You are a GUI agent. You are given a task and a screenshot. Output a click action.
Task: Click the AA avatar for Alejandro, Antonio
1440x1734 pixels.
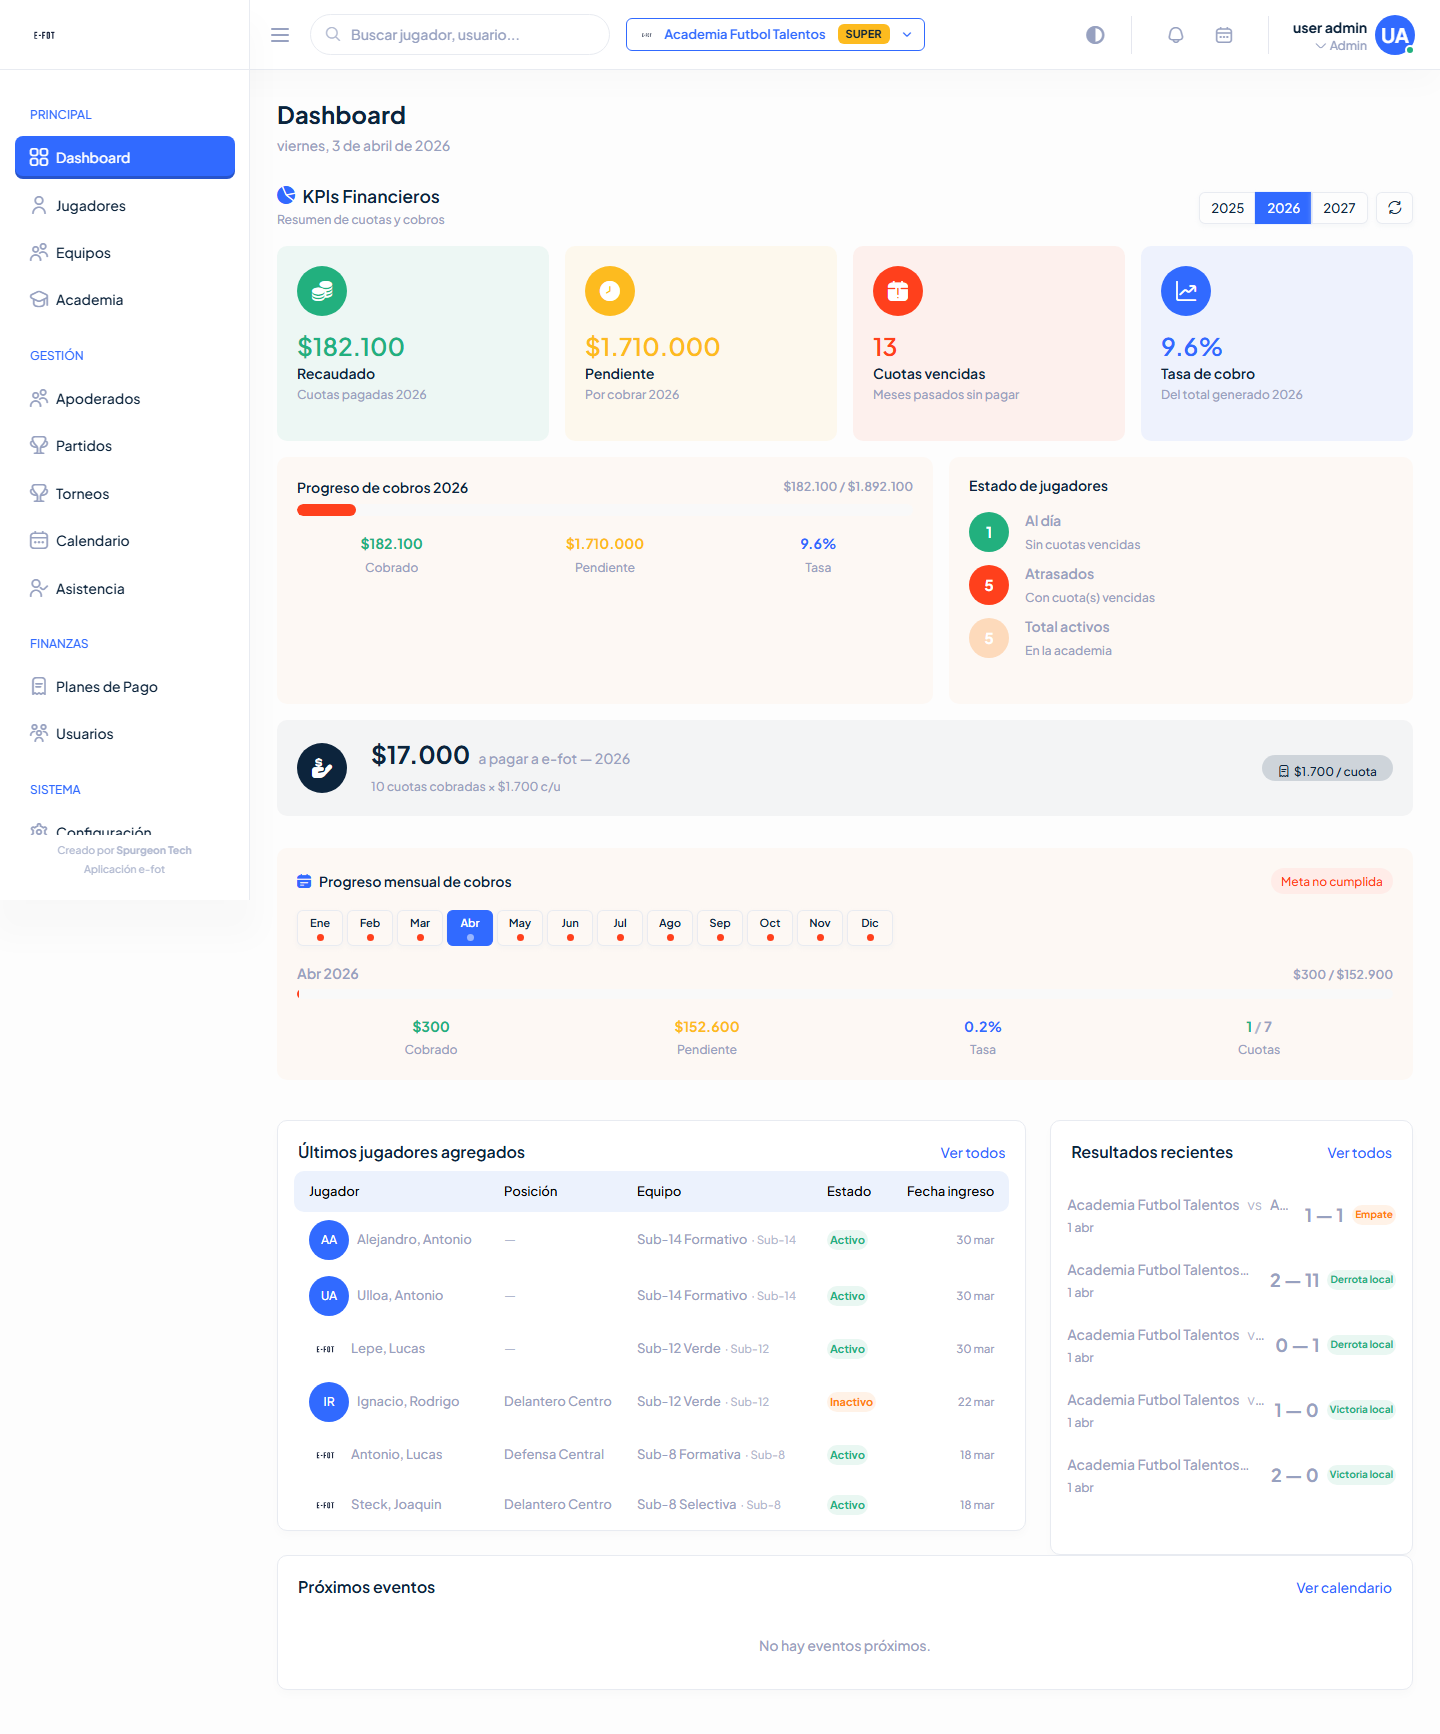(x=329, y=1240)
